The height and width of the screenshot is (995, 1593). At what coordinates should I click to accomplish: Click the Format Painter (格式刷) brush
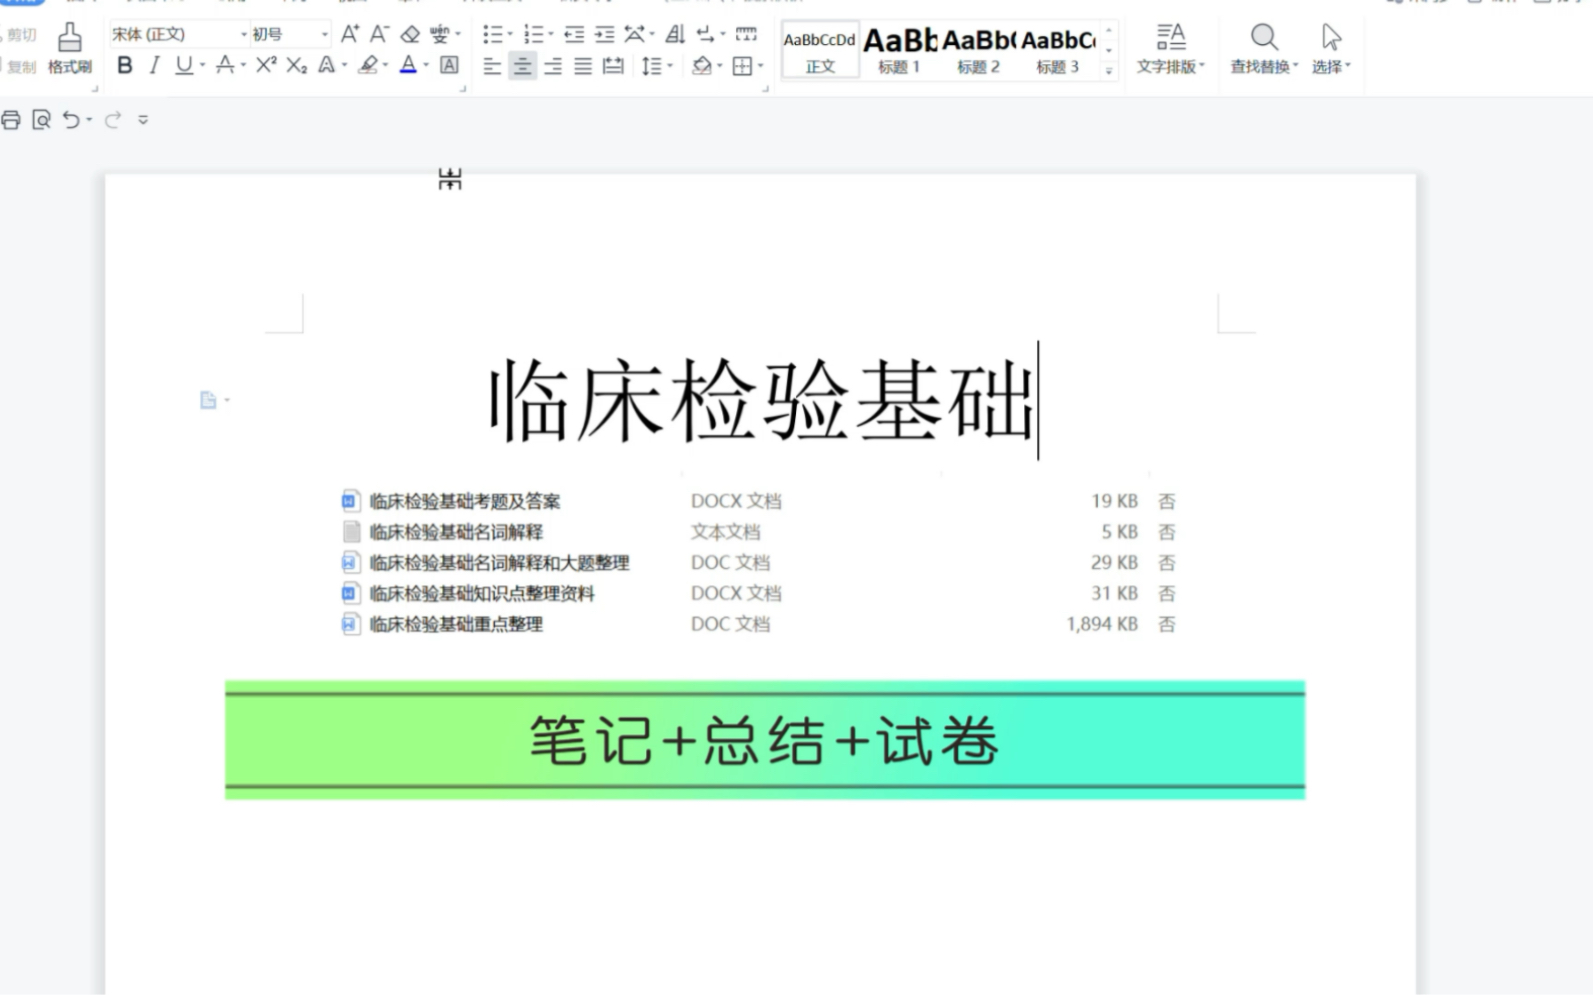(x=69, y=48)
